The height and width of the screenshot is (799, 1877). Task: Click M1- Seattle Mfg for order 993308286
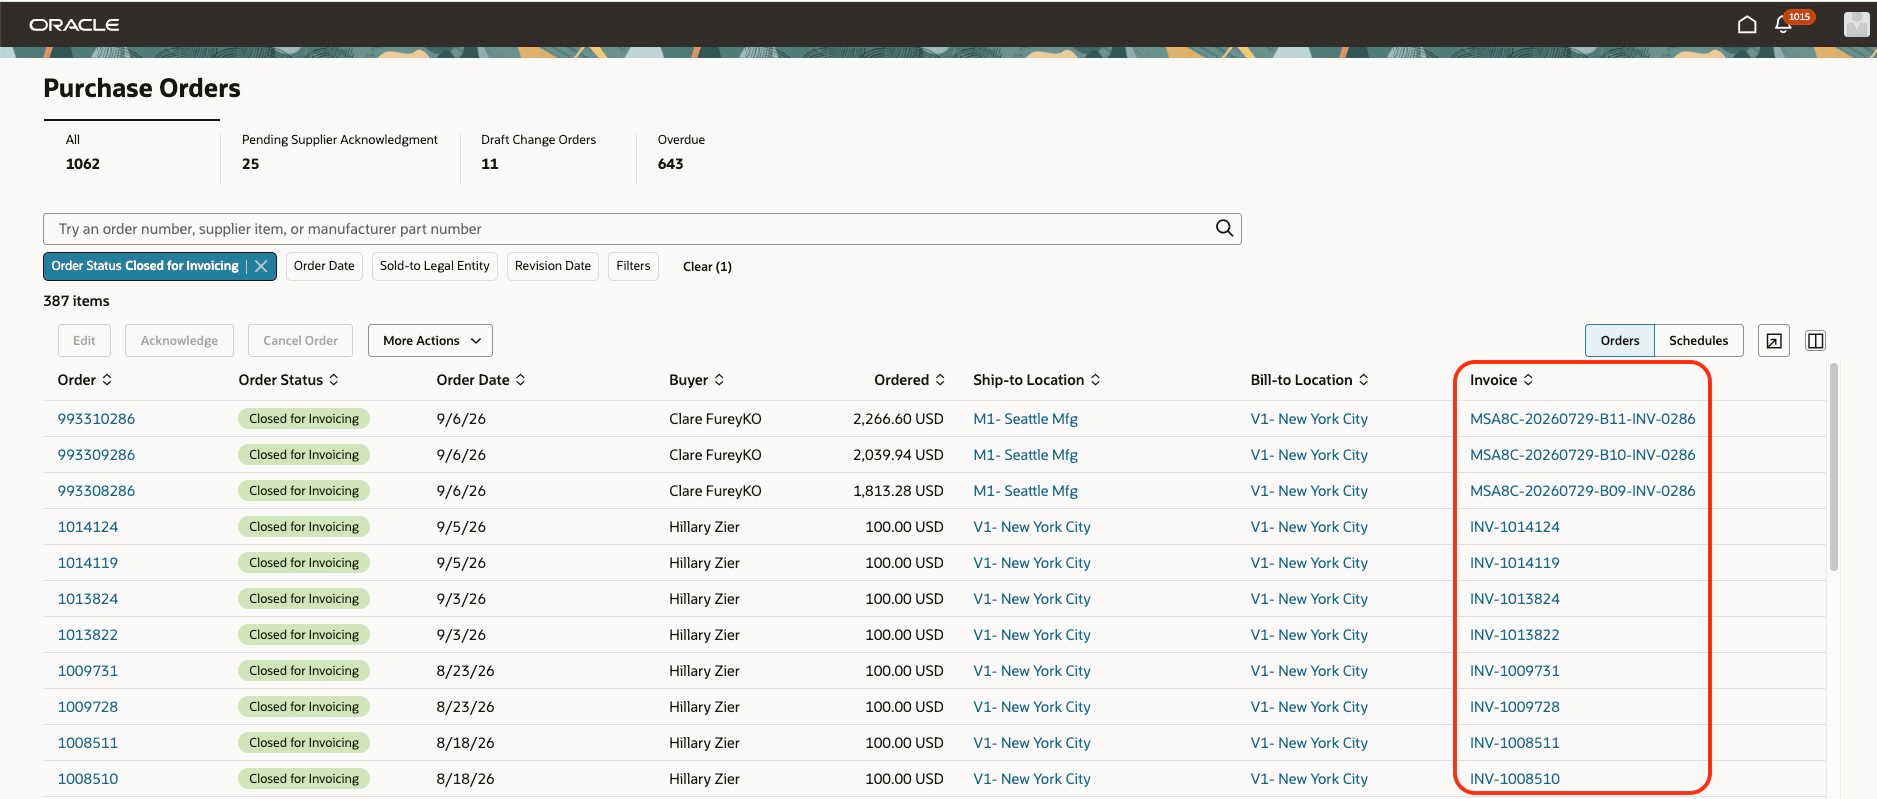[1025, 491]
